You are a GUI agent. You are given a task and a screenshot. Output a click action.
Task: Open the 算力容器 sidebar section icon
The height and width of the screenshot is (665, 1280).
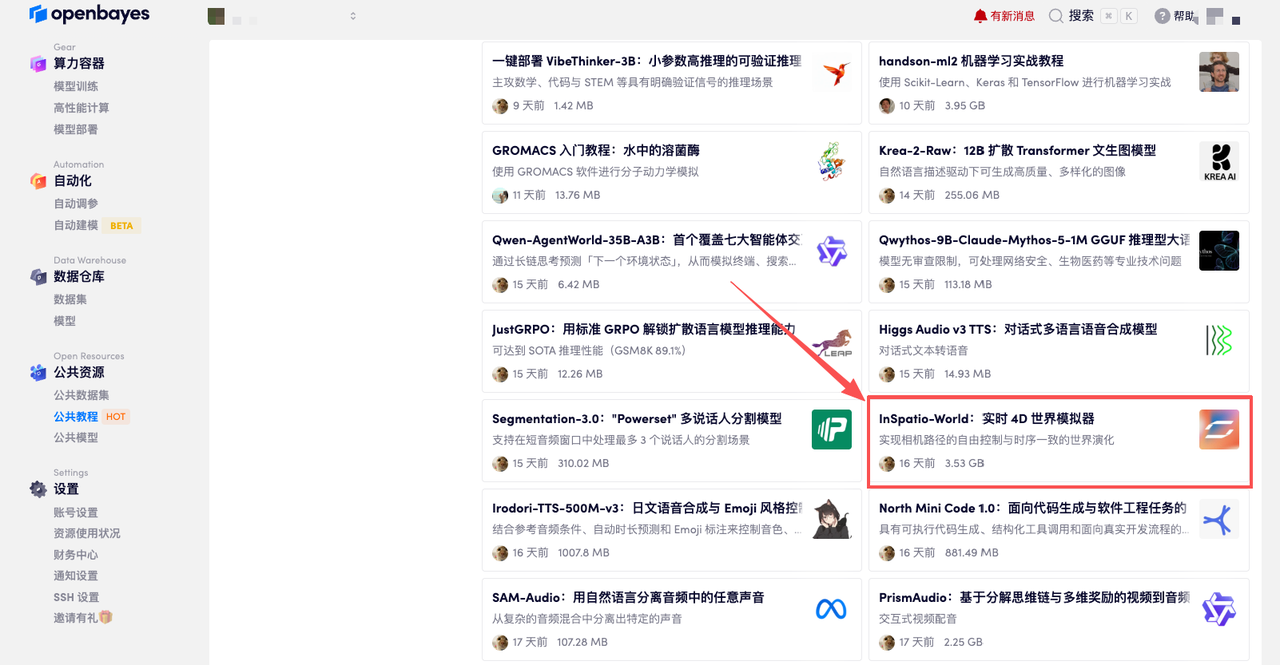click(x=38, y=63)
